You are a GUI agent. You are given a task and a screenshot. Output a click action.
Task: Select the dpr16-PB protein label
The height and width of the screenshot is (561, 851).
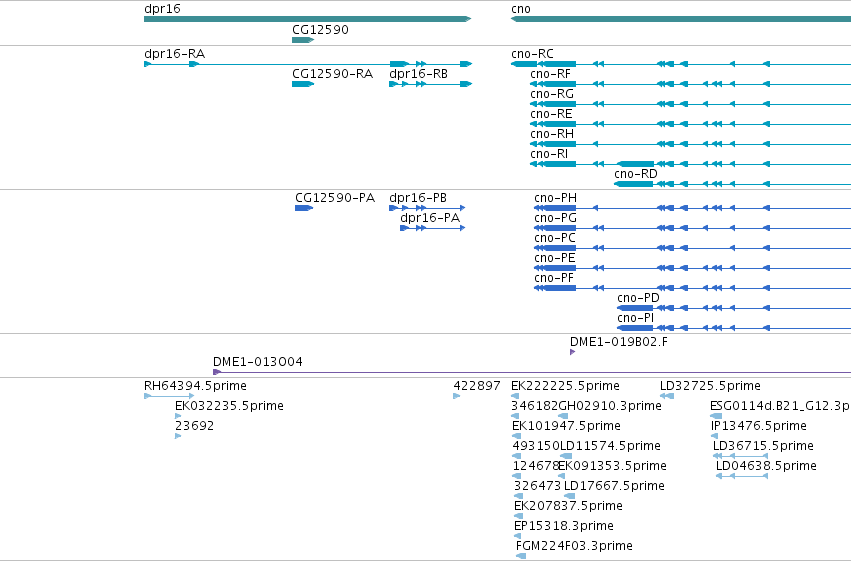pyautogui.click(x=418, y=198)
